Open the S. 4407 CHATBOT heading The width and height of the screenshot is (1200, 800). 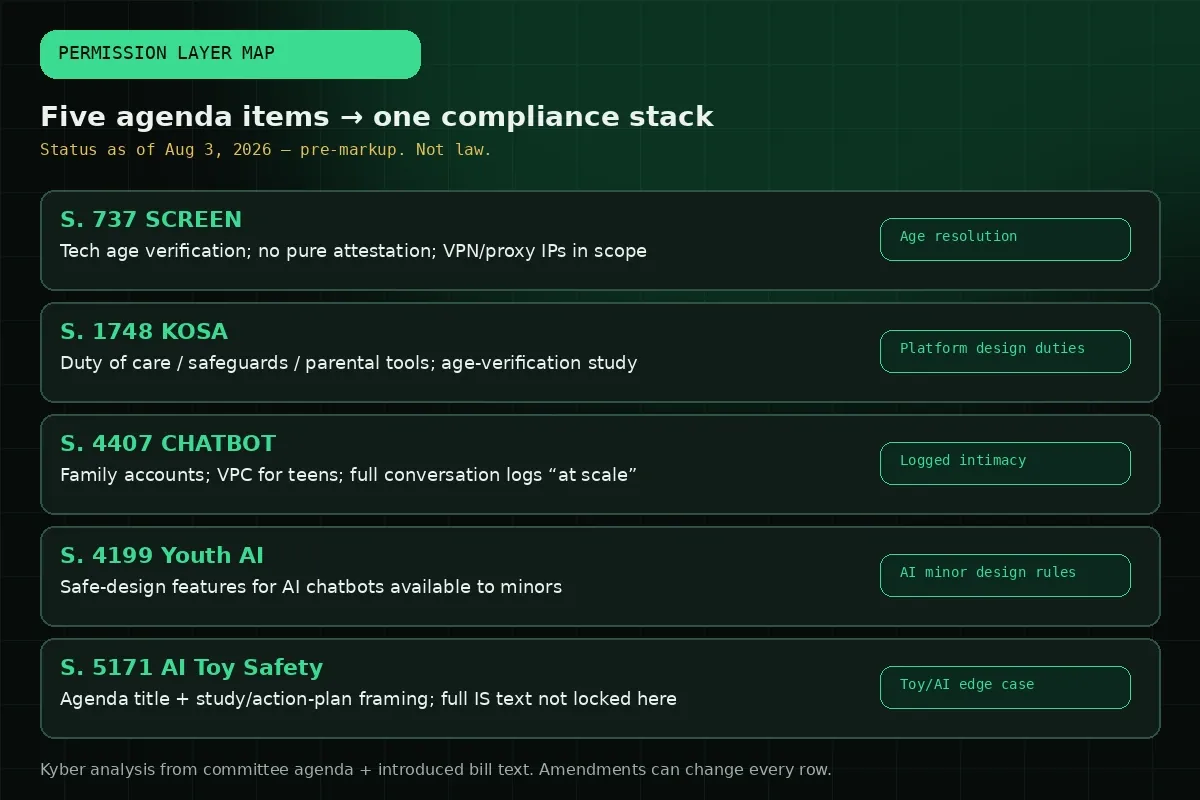168,444
